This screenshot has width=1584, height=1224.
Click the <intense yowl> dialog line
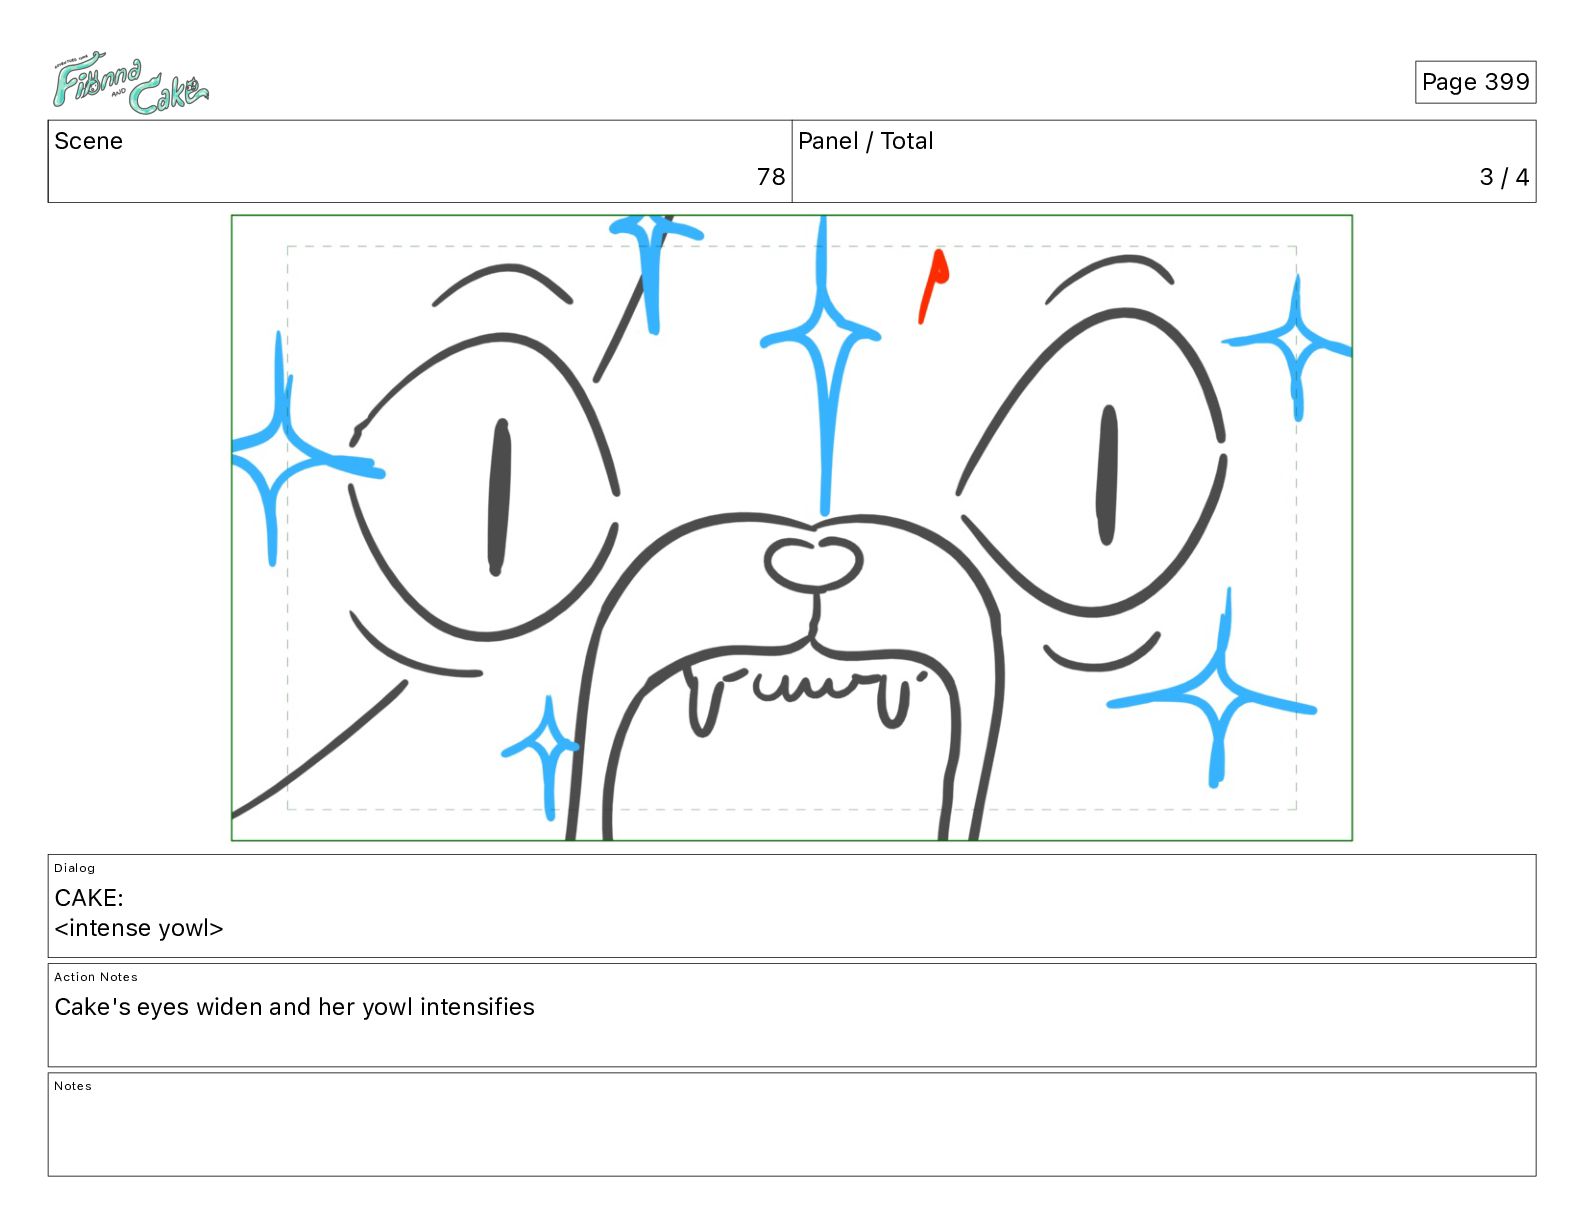coord(139,928)
